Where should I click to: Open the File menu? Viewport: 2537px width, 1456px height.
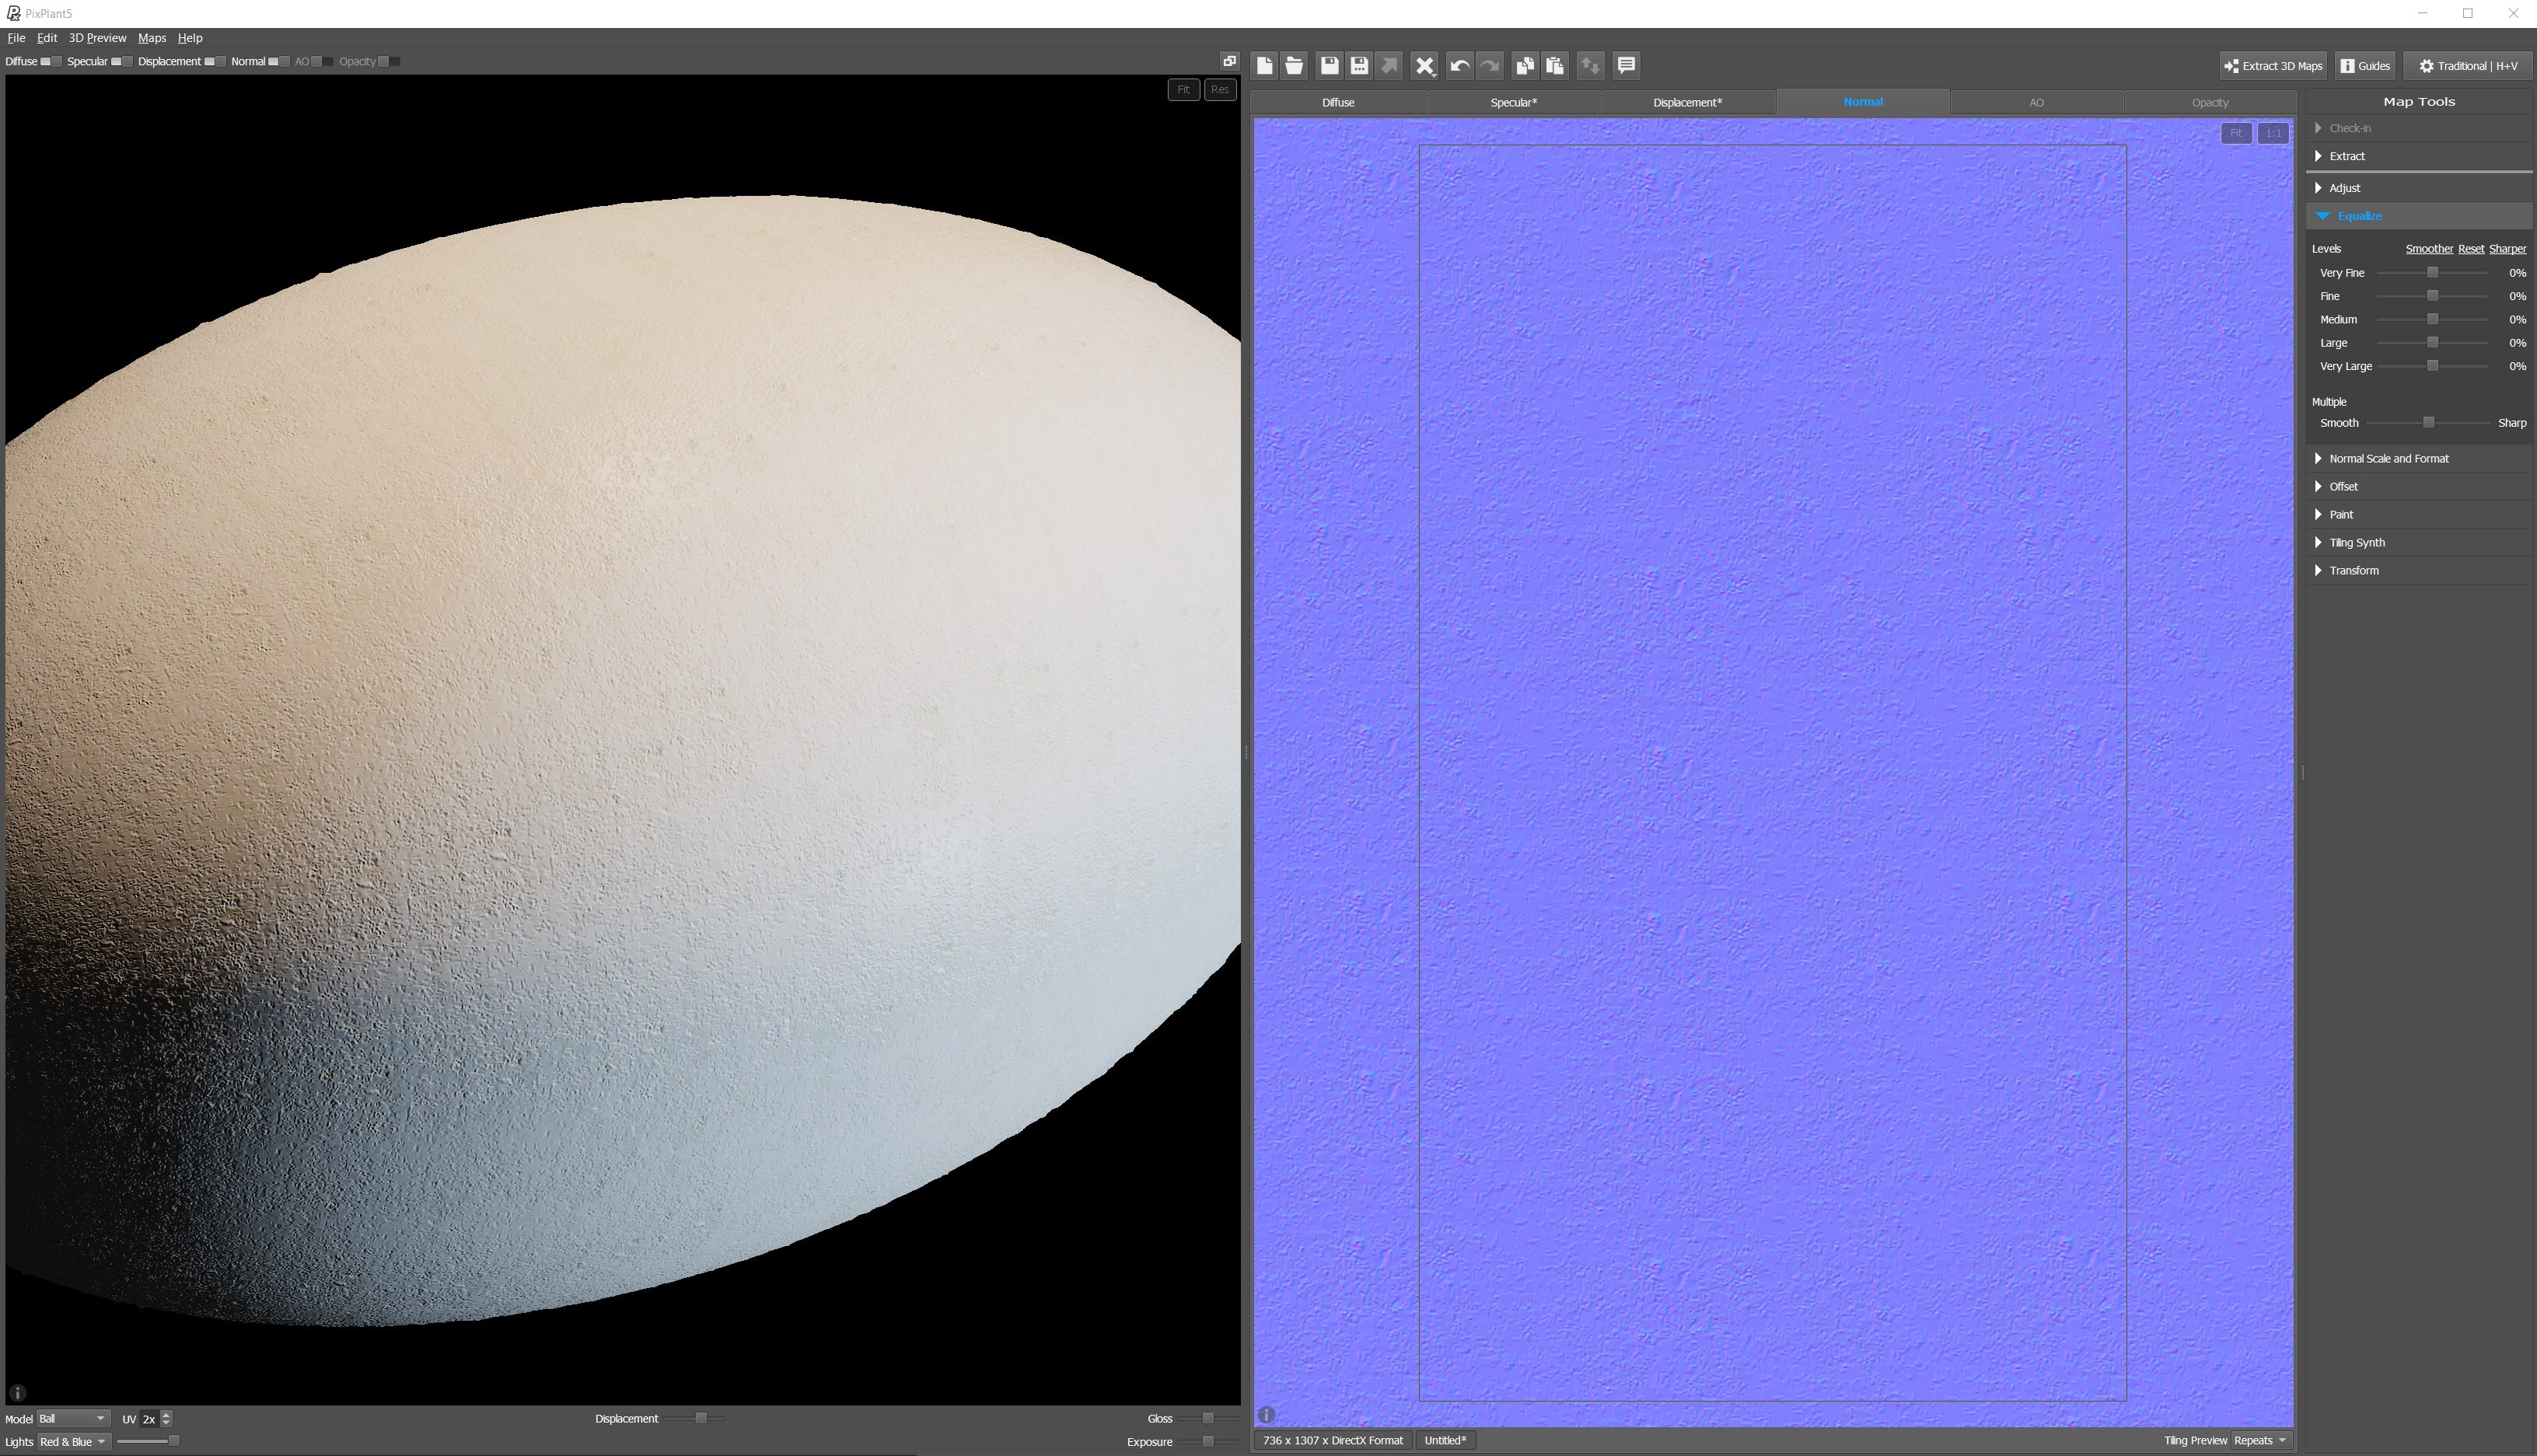click(16, 38)
